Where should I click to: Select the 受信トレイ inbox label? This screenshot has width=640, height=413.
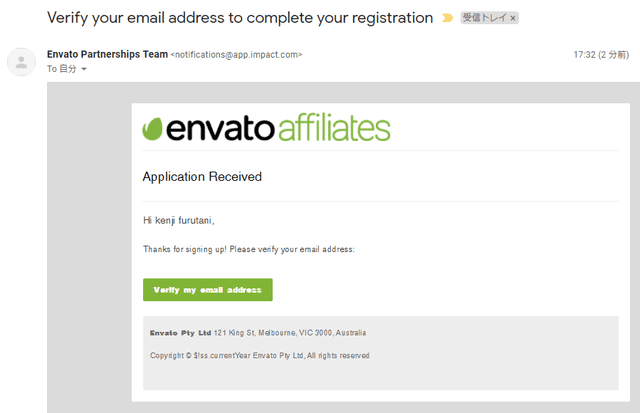point(484,18)
